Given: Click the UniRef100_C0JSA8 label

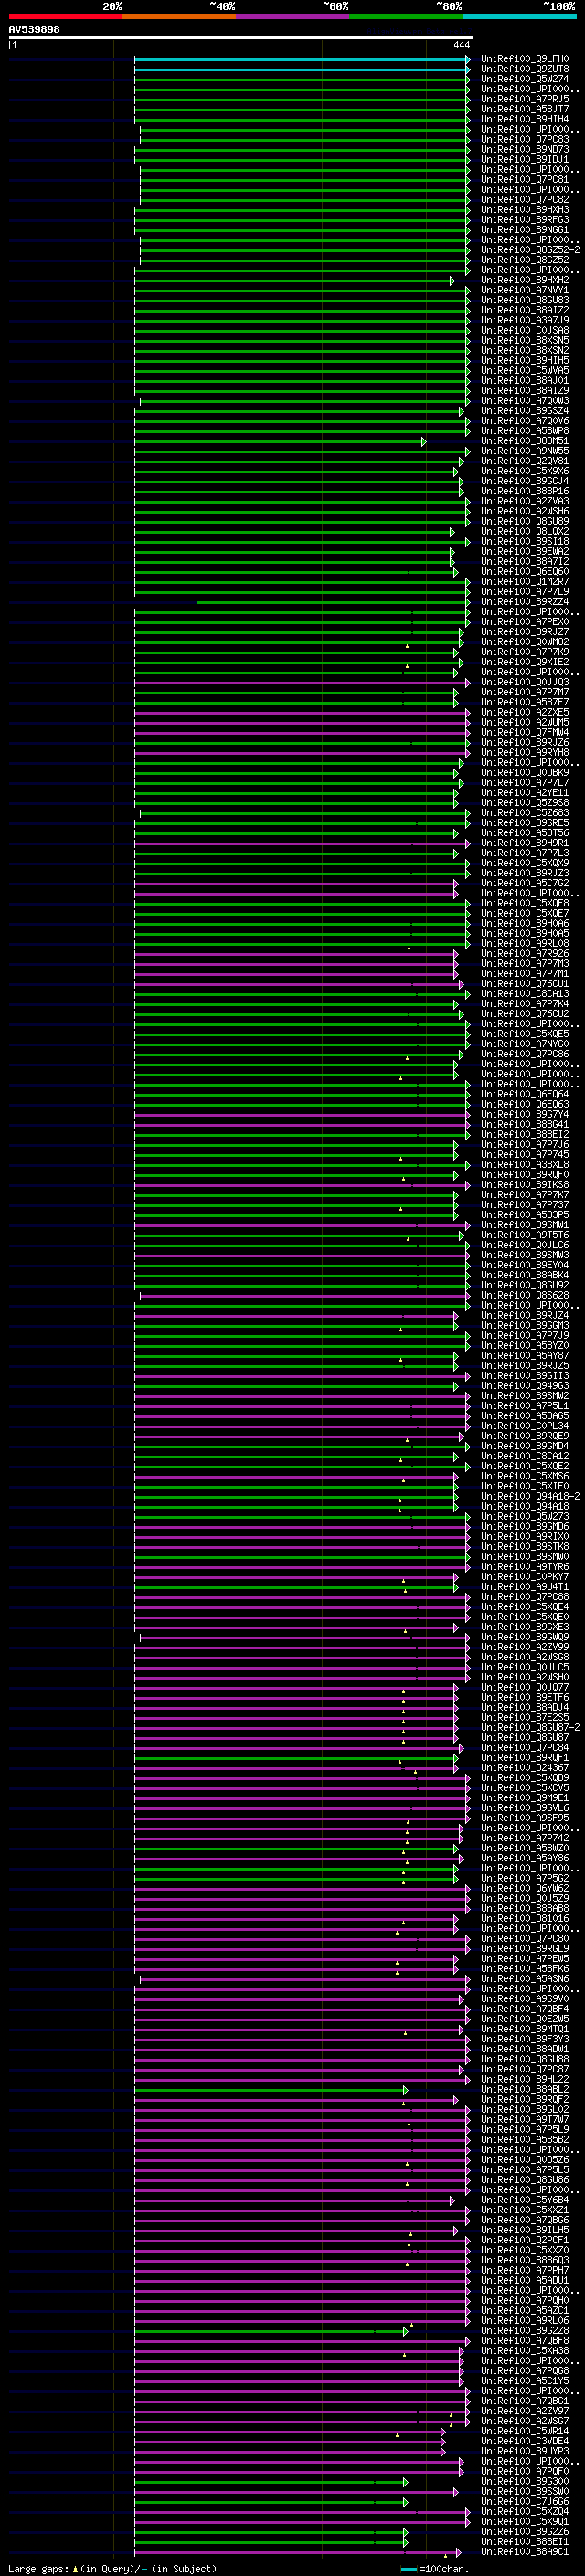Looking at the screenshot, I should [525, 330].
